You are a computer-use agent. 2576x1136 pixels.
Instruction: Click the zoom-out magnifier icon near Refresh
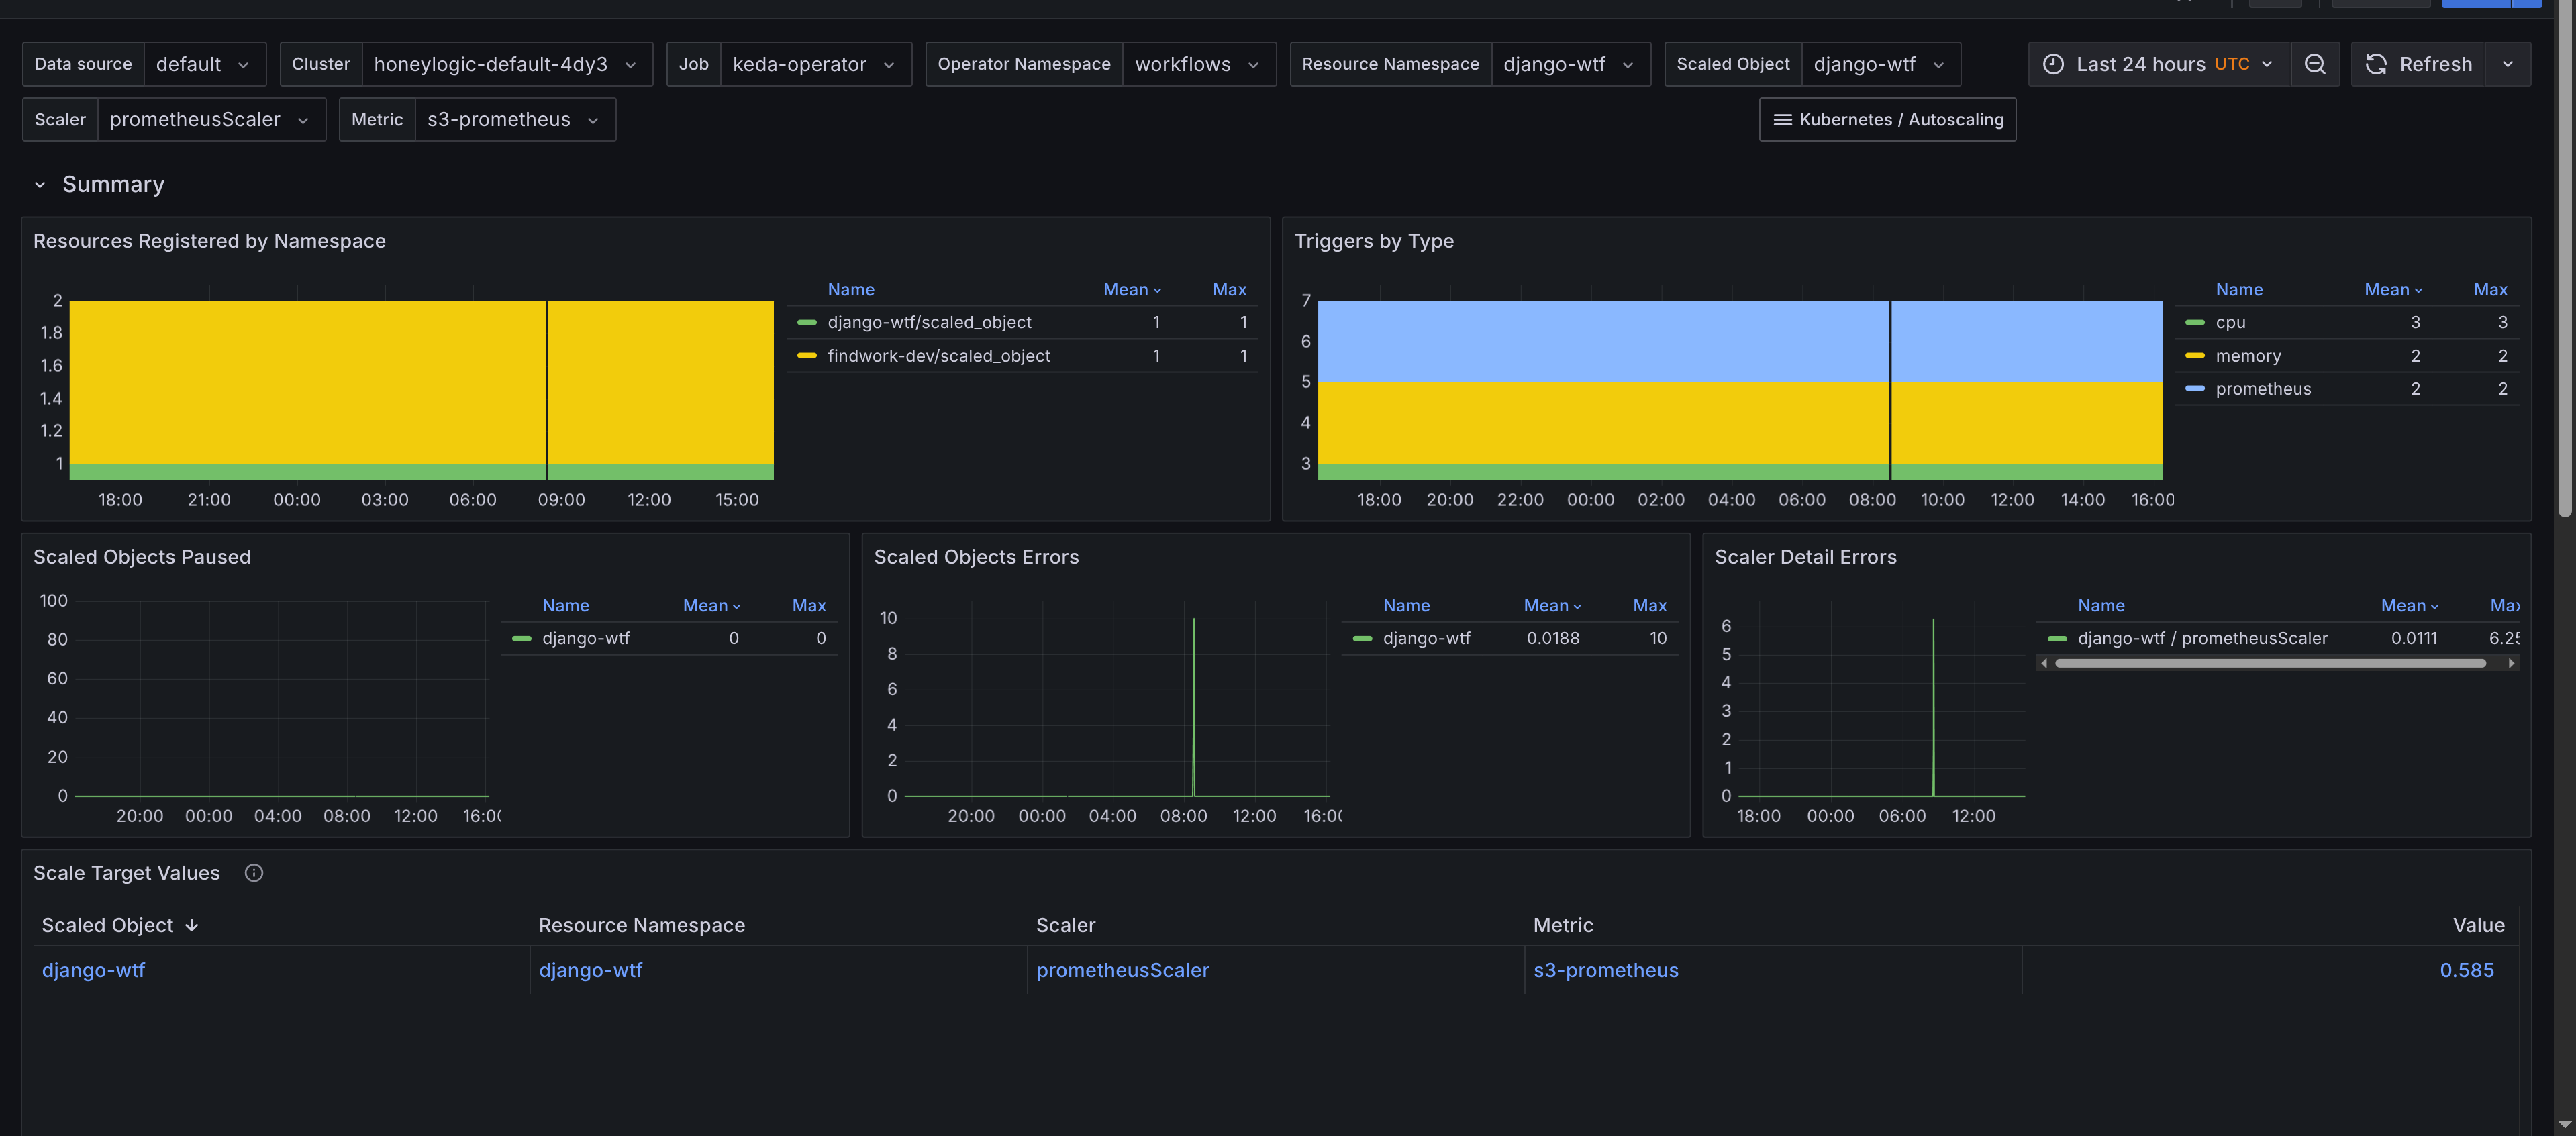(x=2315, y=63)
